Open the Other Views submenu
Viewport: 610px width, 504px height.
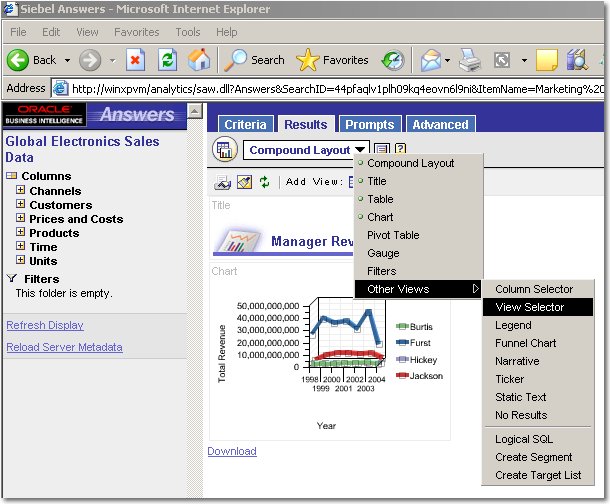point(419,289)
